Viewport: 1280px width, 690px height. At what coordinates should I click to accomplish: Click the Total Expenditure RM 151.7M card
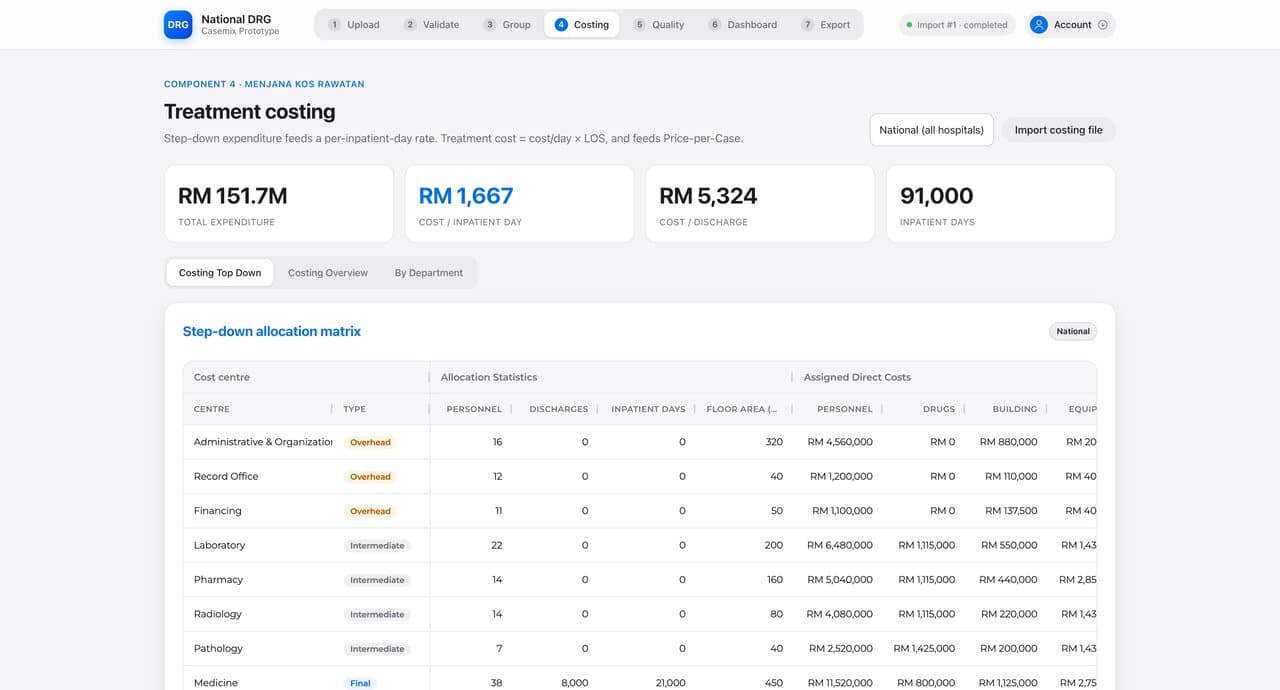click(279, 204)
